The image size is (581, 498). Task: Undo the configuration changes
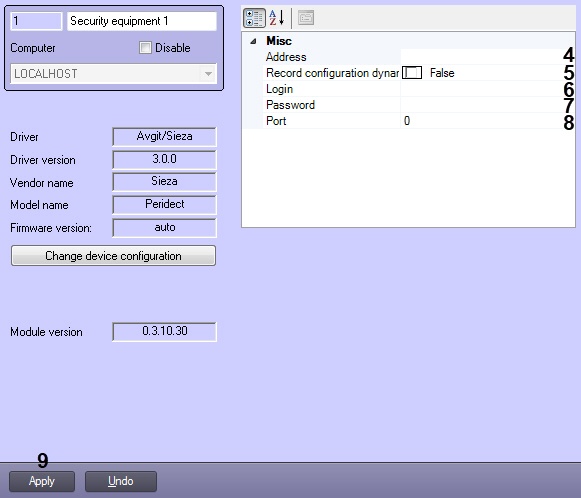[x=121, y=481]
